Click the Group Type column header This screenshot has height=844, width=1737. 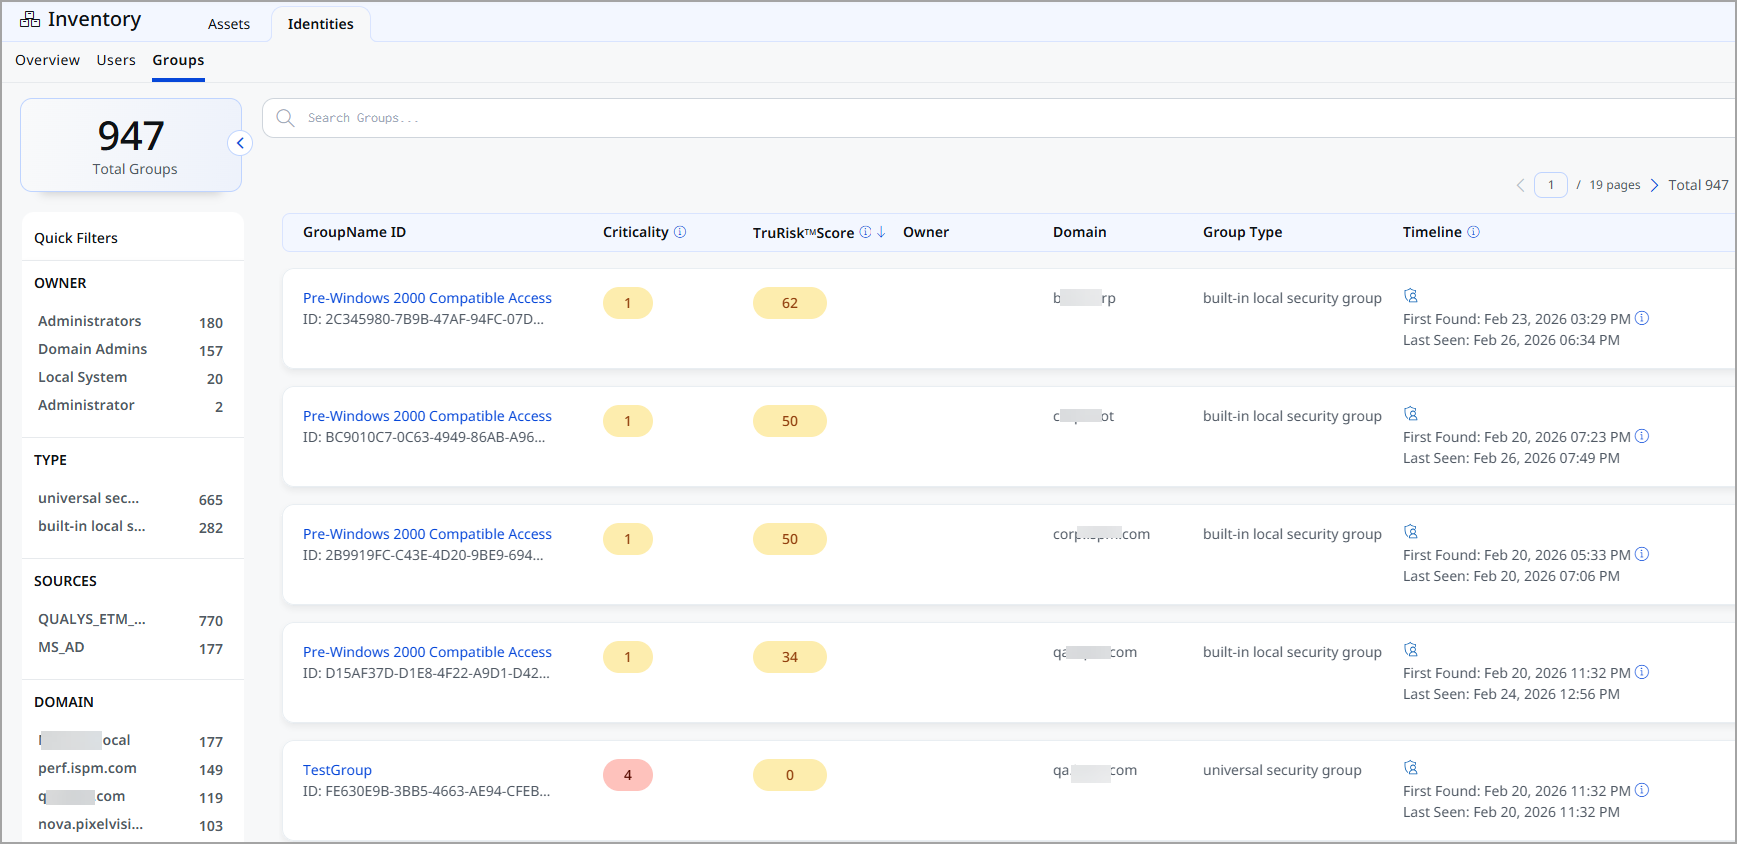(x=1242, y=232)
